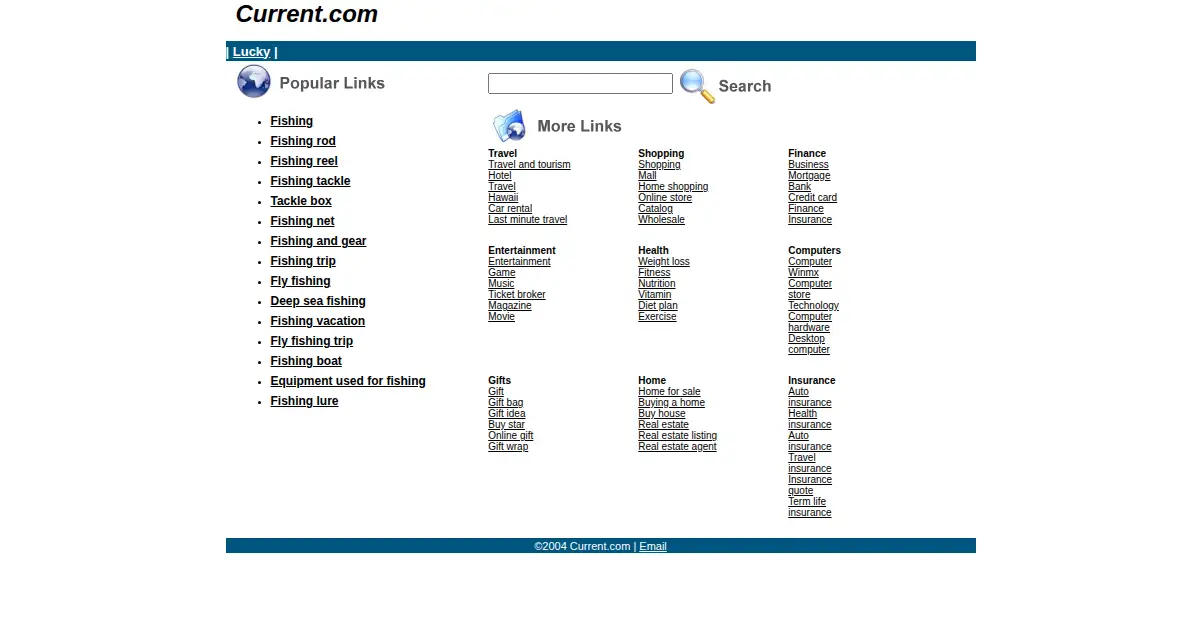
Task: Visit the Home shopping link
Action: [x=673, y=187]
